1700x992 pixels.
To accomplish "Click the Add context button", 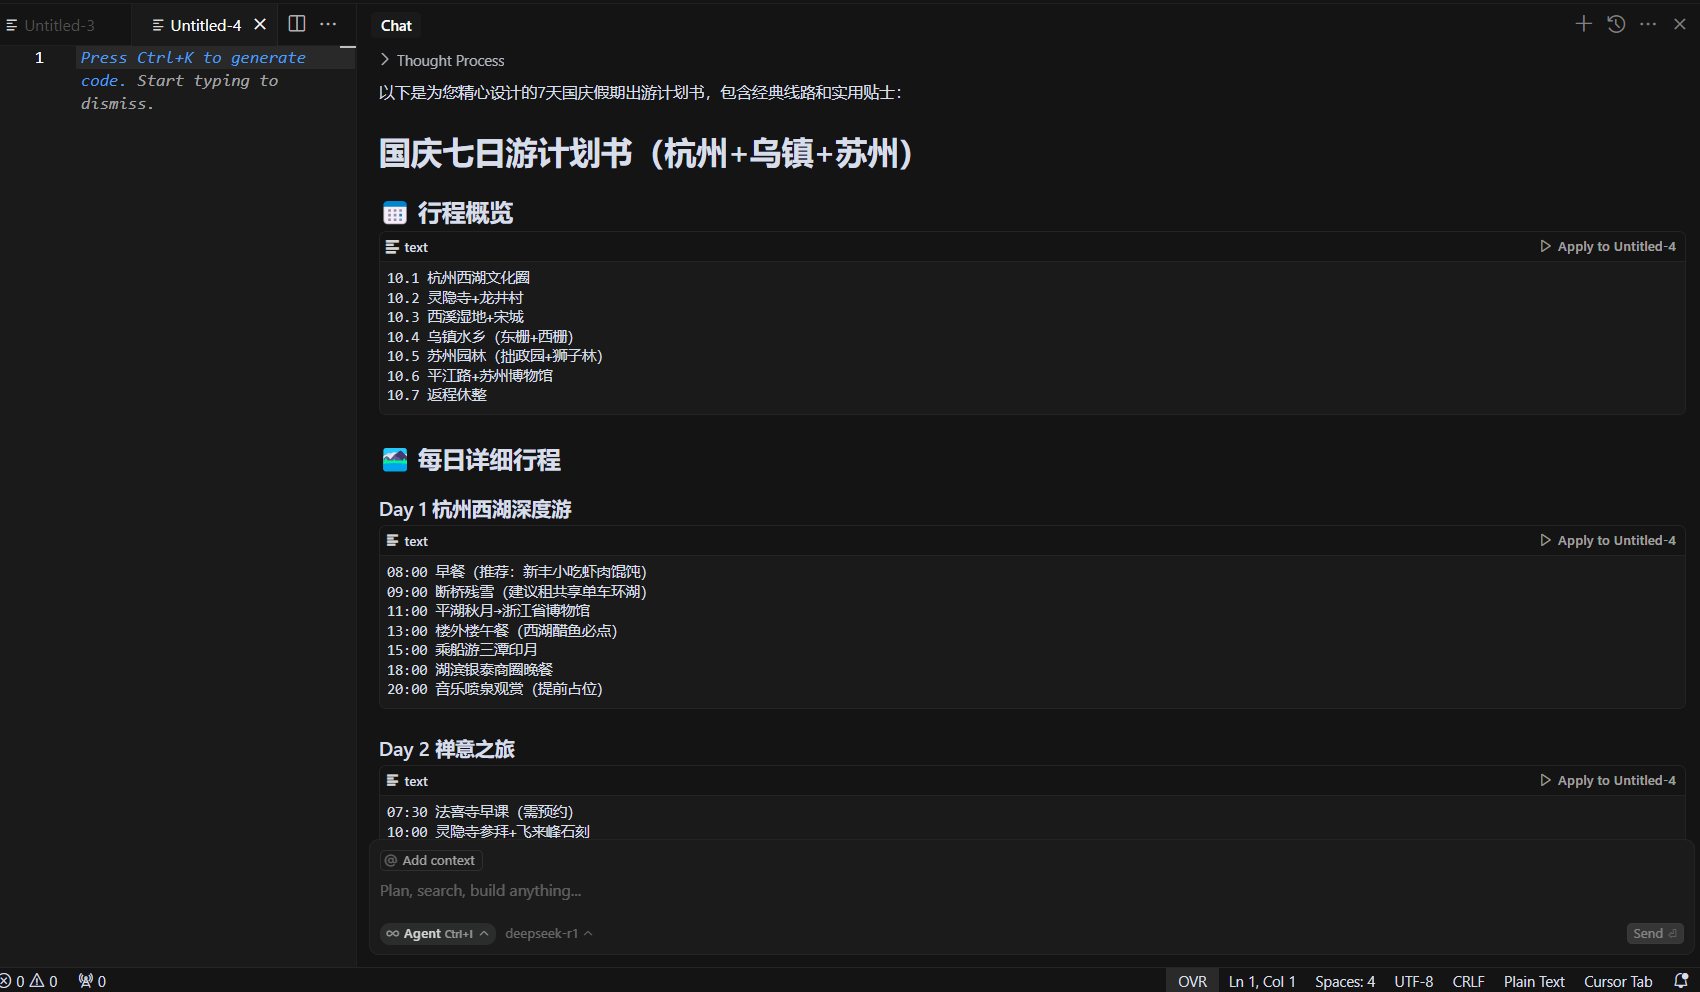I will [x=431, y=860].
